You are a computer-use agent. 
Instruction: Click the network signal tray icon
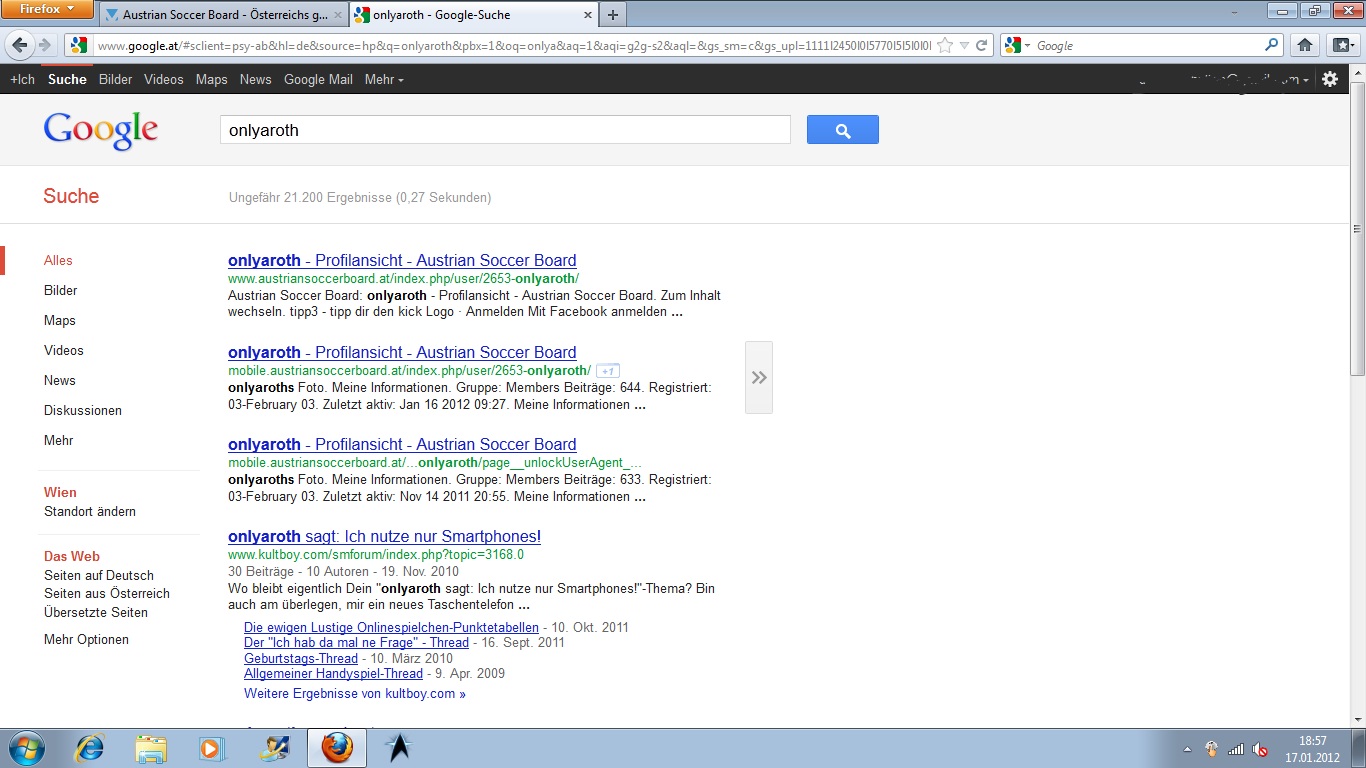(1236, 749)
